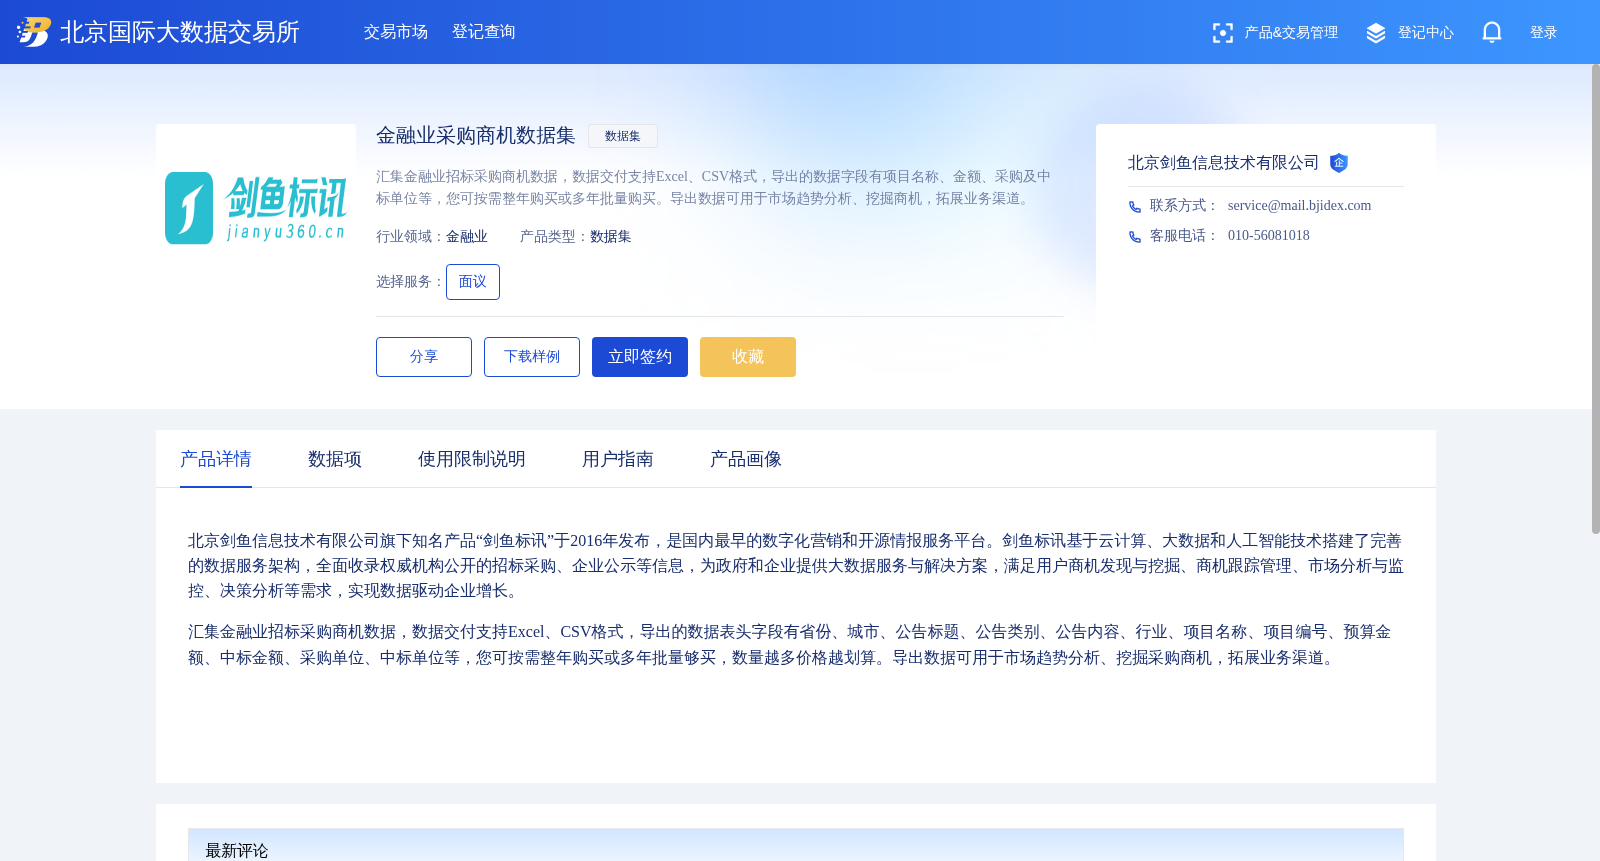Click the 数据集 tag next to title
The width and height of the screenshot is (1600, 861).
point(623,136)
